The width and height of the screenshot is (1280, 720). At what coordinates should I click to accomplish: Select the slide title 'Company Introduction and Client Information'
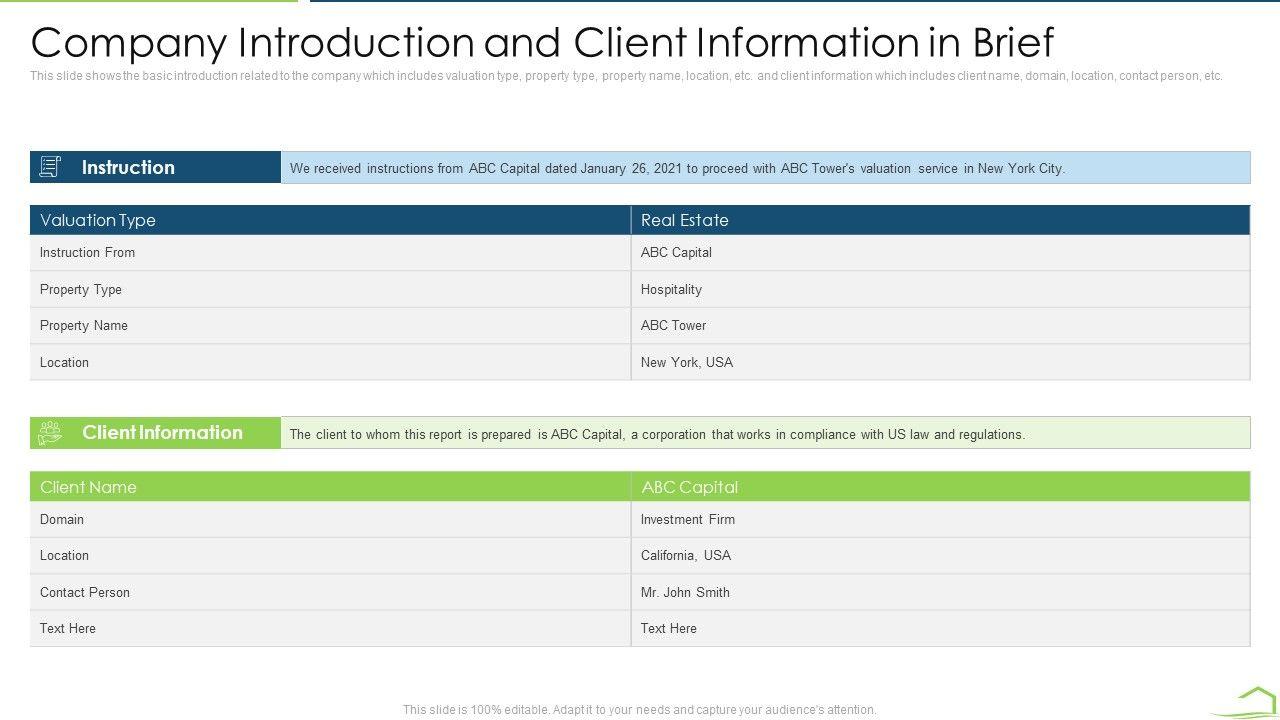pyautogui.click(x=542, y=43)
